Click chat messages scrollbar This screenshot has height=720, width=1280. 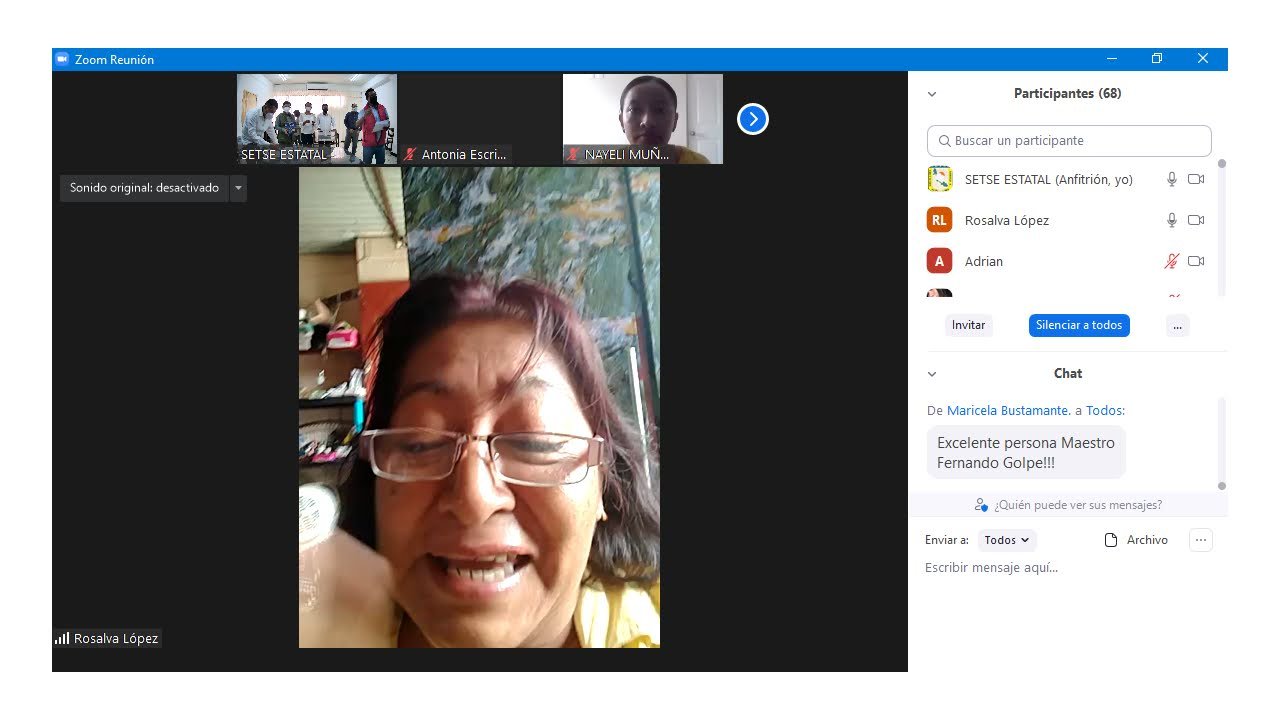coord(1221,443)
